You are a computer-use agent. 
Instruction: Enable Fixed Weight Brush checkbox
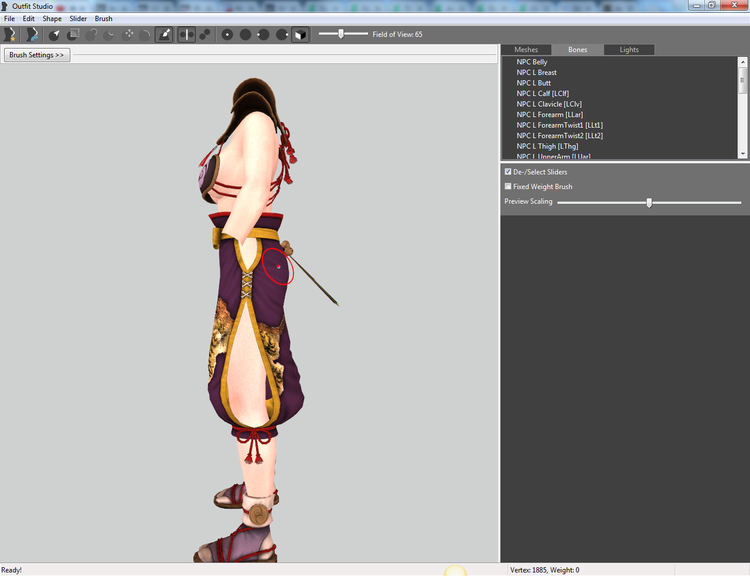tap(508, 186)
